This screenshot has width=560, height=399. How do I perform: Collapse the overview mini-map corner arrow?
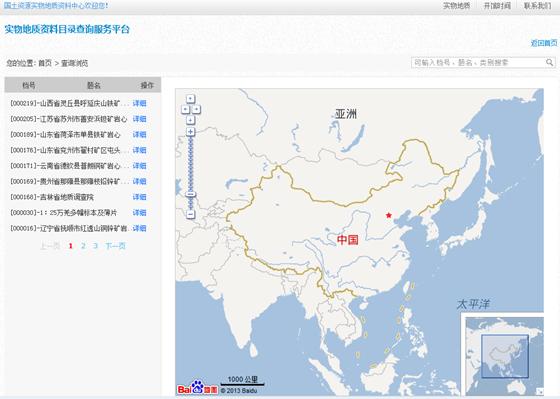tap(540, 391)
